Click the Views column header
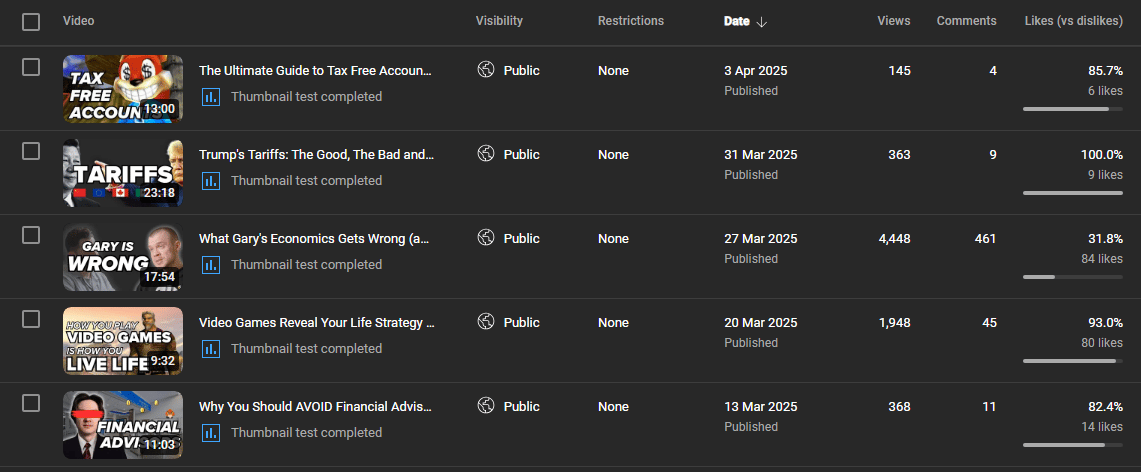 click(893, 21)
